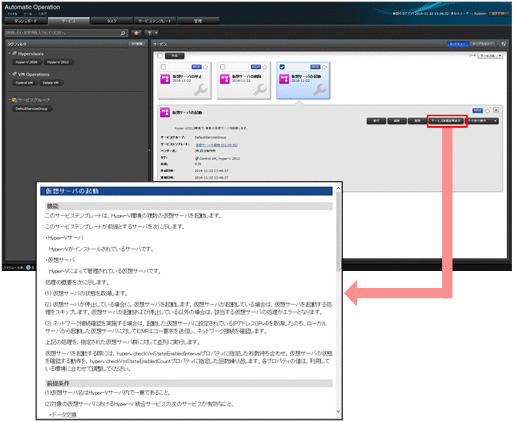This screenshot has height=422, width=514.
Task: Click the pink service icon on 仮想サーバの削除 card
Action: pyautogui.click(x=225, y=79)
